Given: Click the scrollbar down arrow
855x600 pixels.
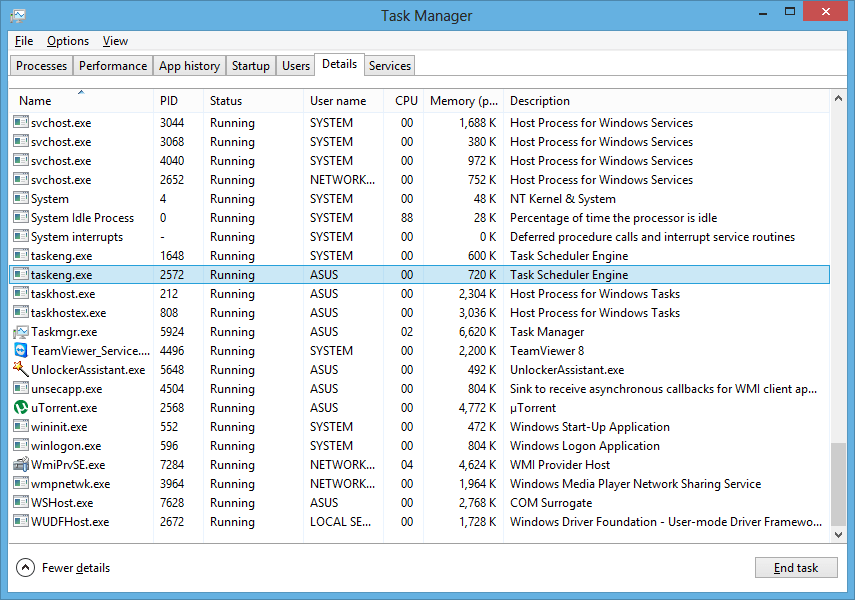Looking at the screenshot, I should [x=838, y=534].
